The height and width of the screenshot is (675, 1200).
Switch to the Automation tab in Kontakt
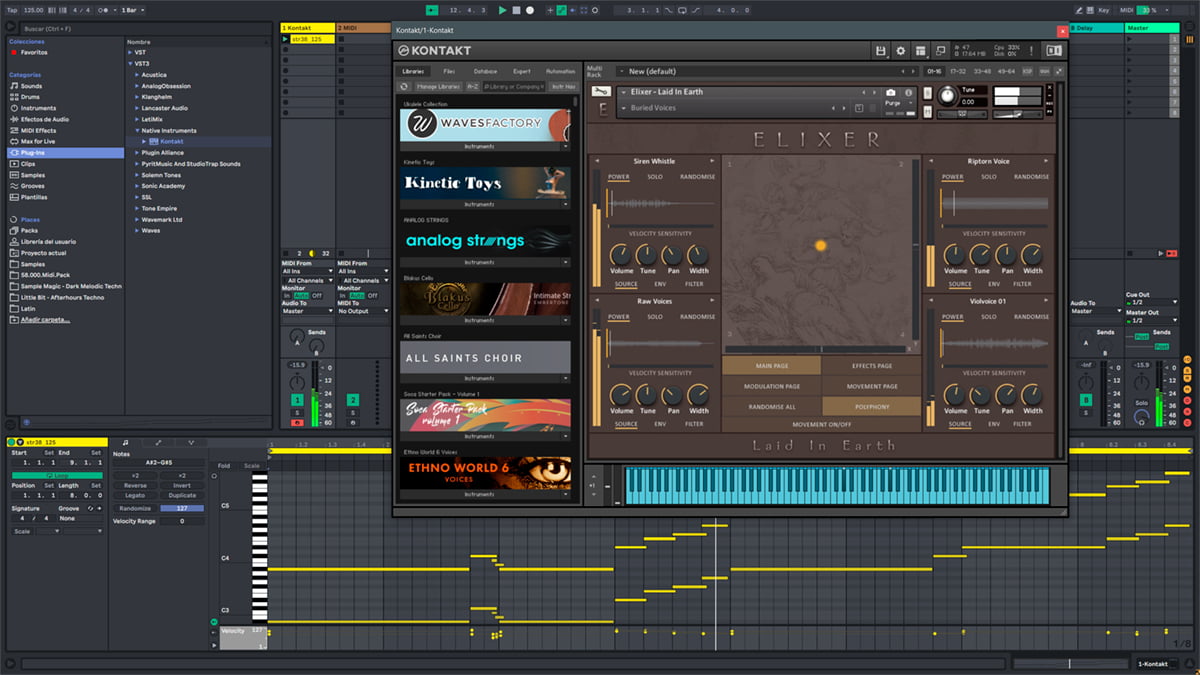[560, 71]
